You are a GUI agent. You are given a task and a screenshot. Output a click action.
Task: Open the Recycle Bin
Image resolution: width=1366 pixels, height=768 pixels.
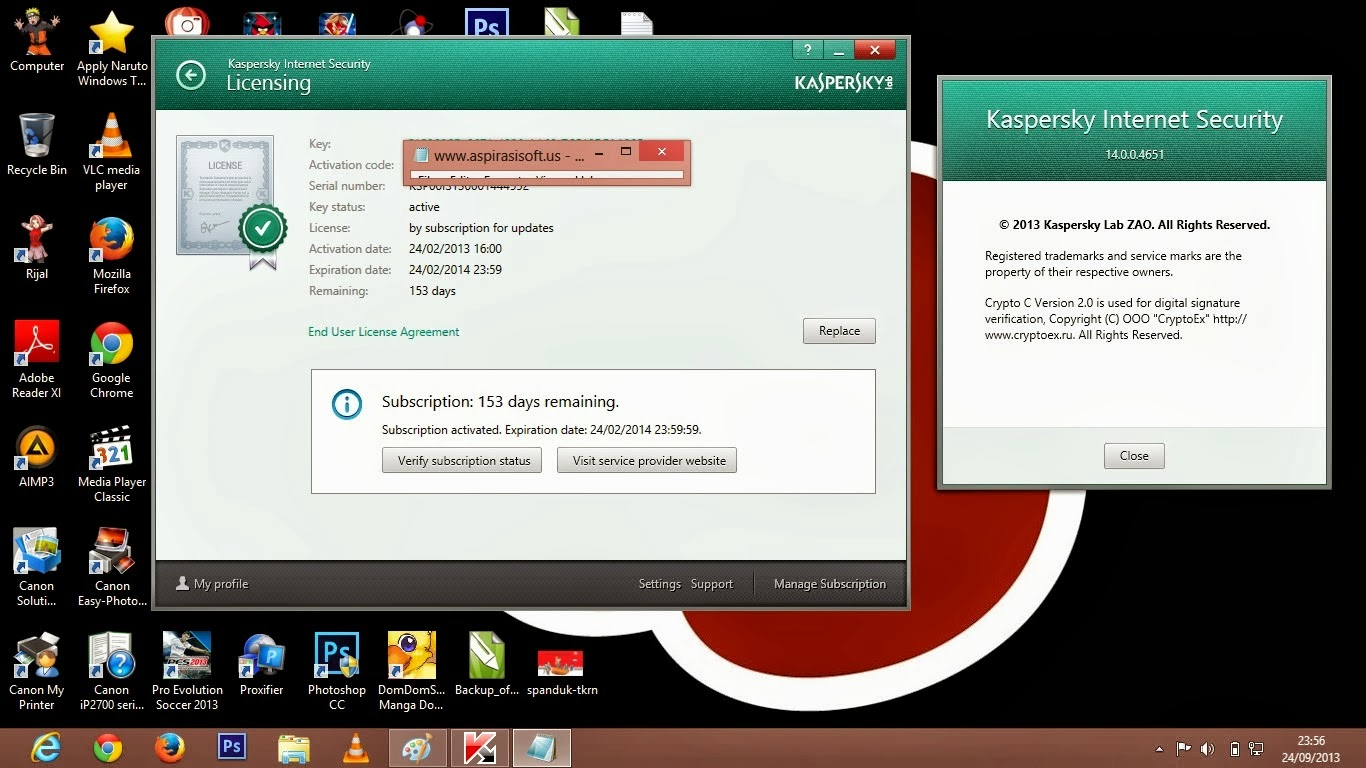point(37,144)
